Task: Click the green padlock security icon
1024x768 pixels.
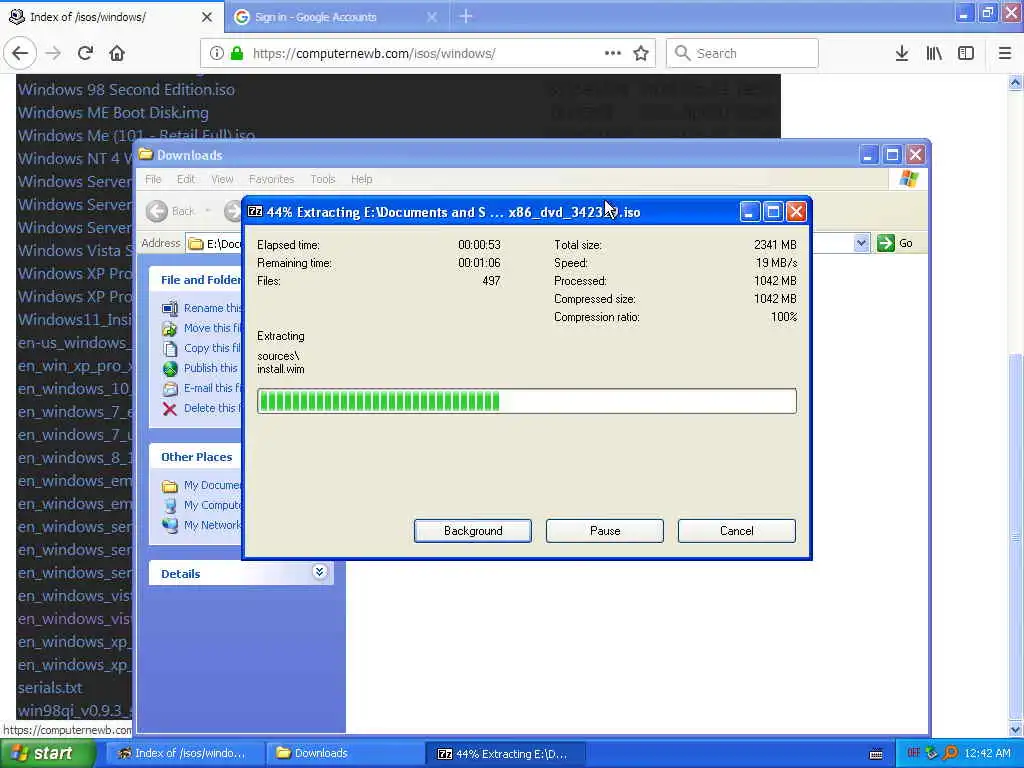Action: (237, 54)
